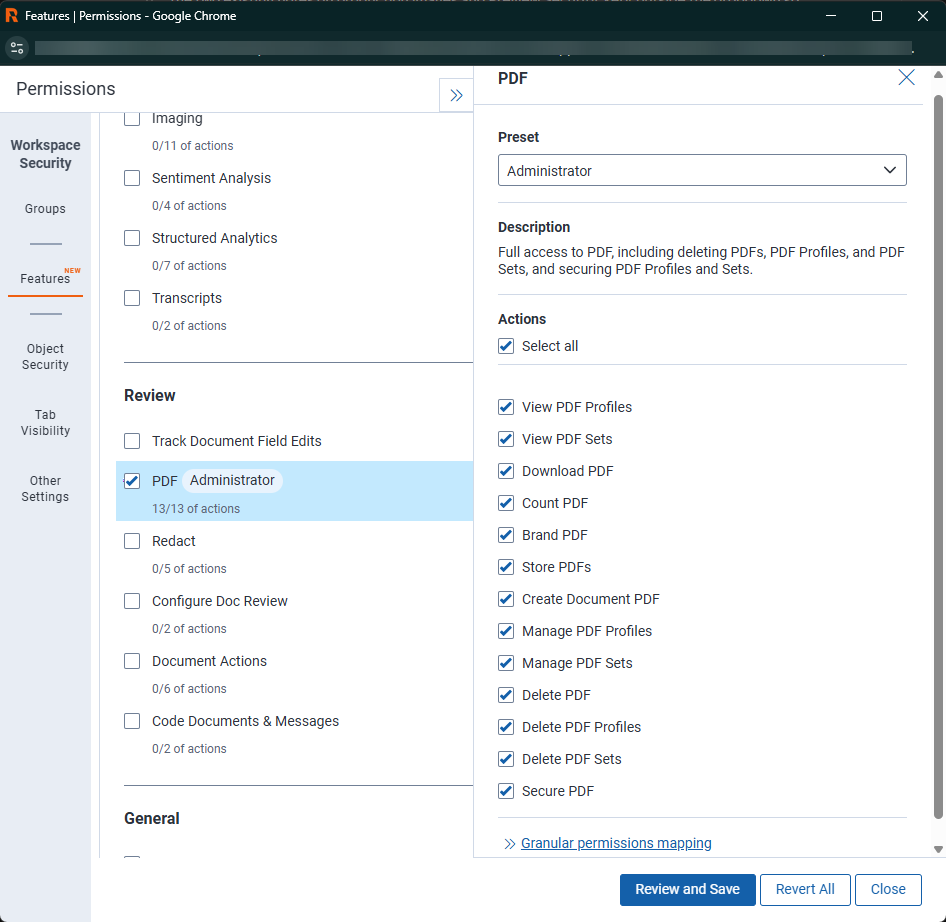Viewport: 946px width, 922px height.
Task: Uncheck View PDF Profiles
Action: (506, 407)
